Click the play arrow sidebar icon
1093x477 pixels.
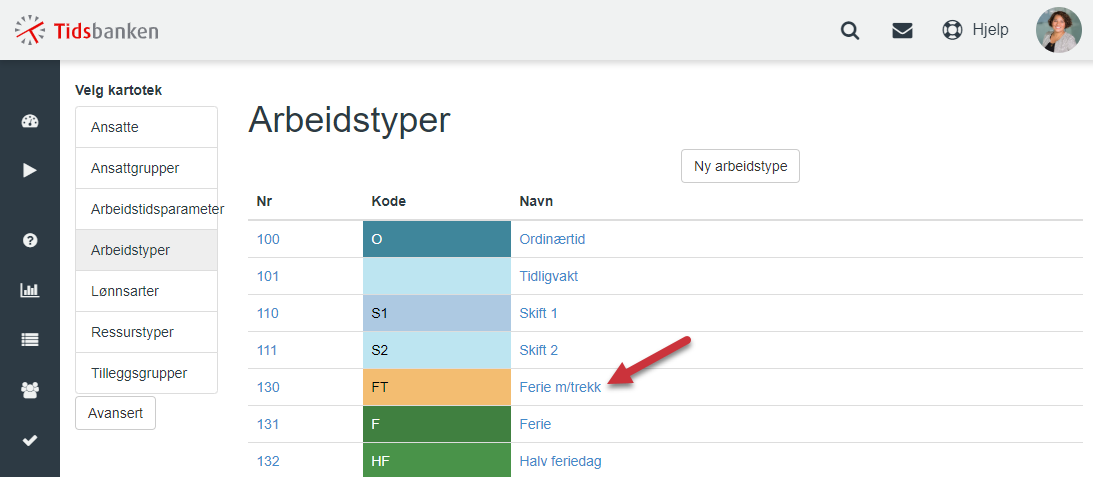[30, 170]
